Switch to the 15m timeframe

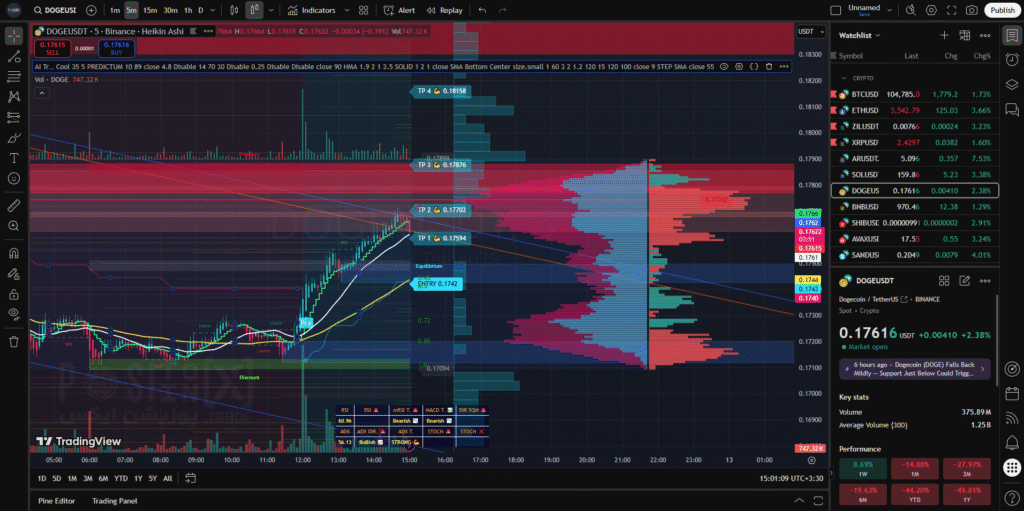click(x=150, y=10)
